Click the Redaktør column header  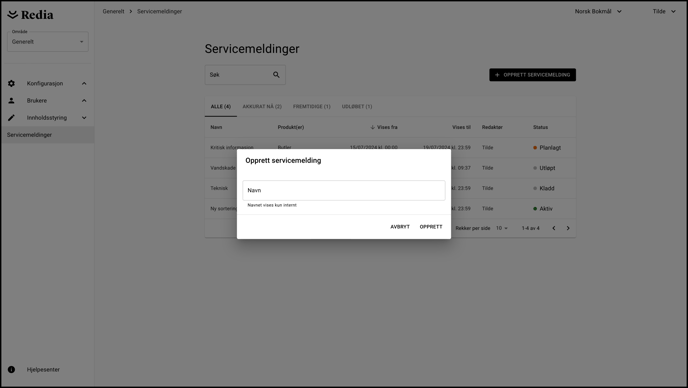[x=492, y=127]
